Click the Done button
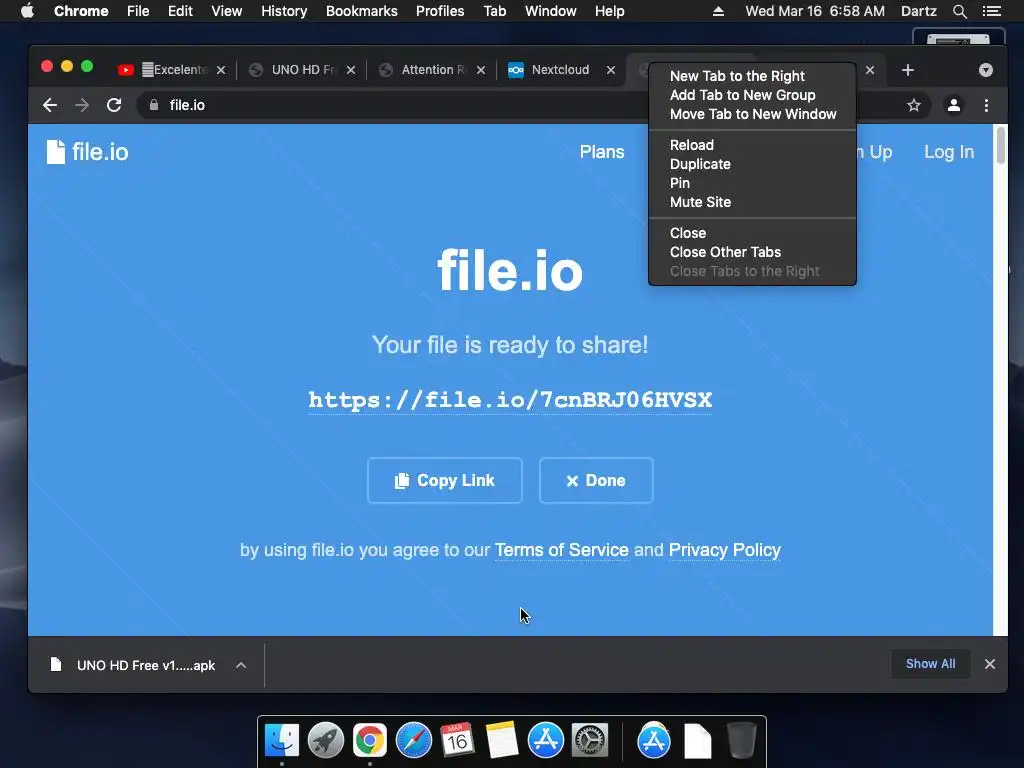Image resolution: width=1024 pixels, height=768 pixels. coord(596,481)
